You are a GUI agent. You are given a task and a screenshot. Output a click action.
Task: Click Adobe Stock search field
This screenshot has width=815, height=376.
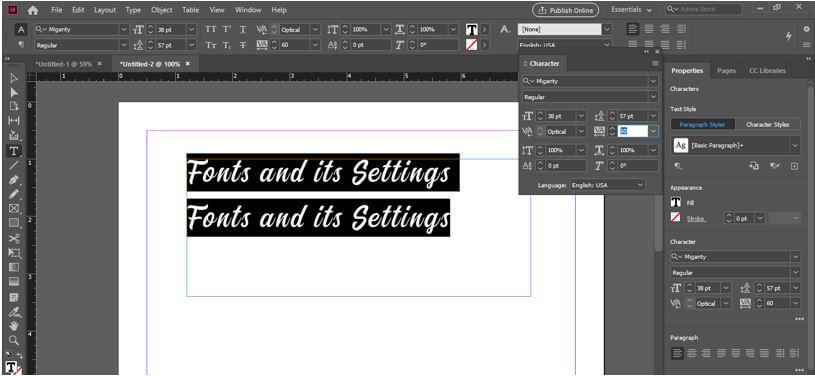tap(704, 9)
